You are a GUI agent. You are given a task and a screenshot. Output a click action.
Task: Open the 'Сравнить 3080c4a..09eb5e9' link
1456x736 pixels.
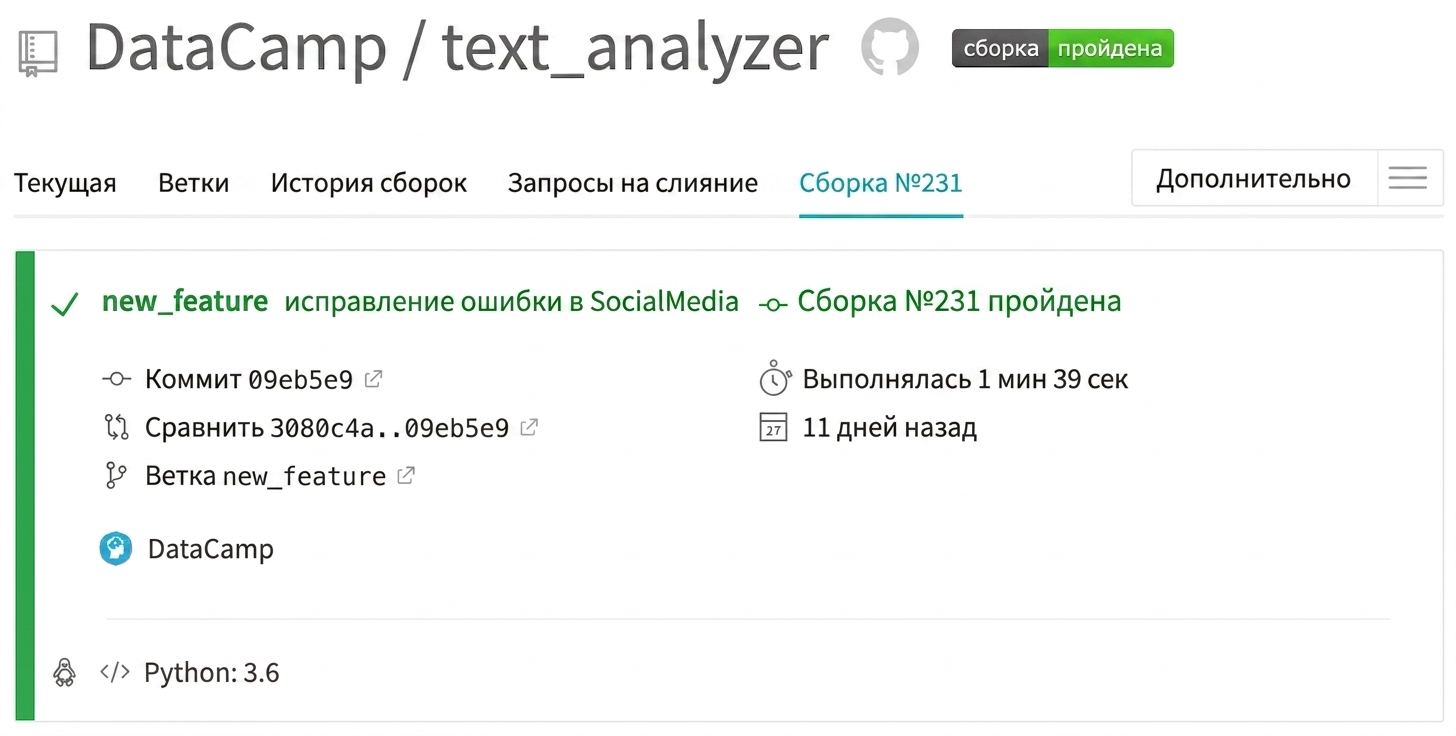(x=327, y=427)
